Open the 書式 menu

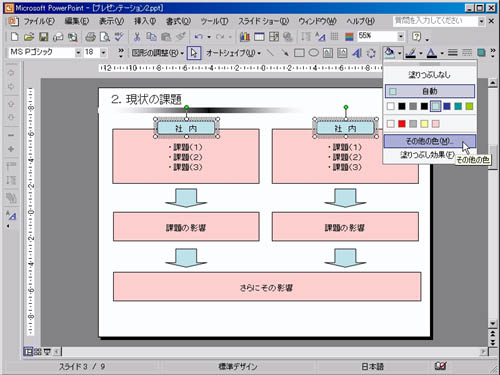(x=179, y=21)
